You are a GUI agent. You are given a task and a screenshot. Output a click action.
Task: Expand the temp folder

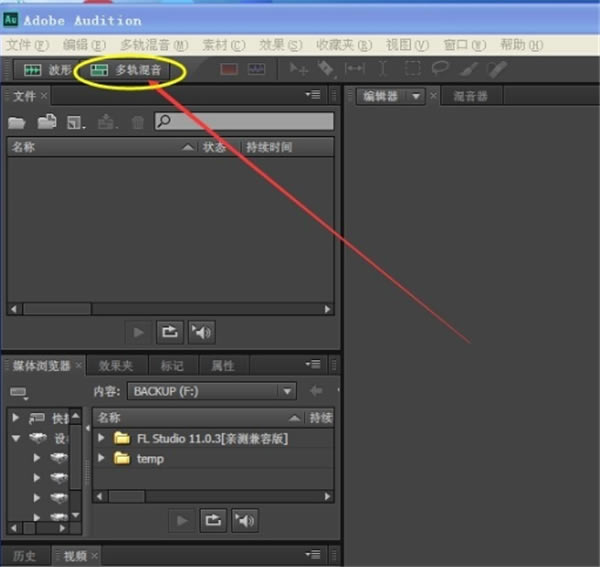[101, 458]
